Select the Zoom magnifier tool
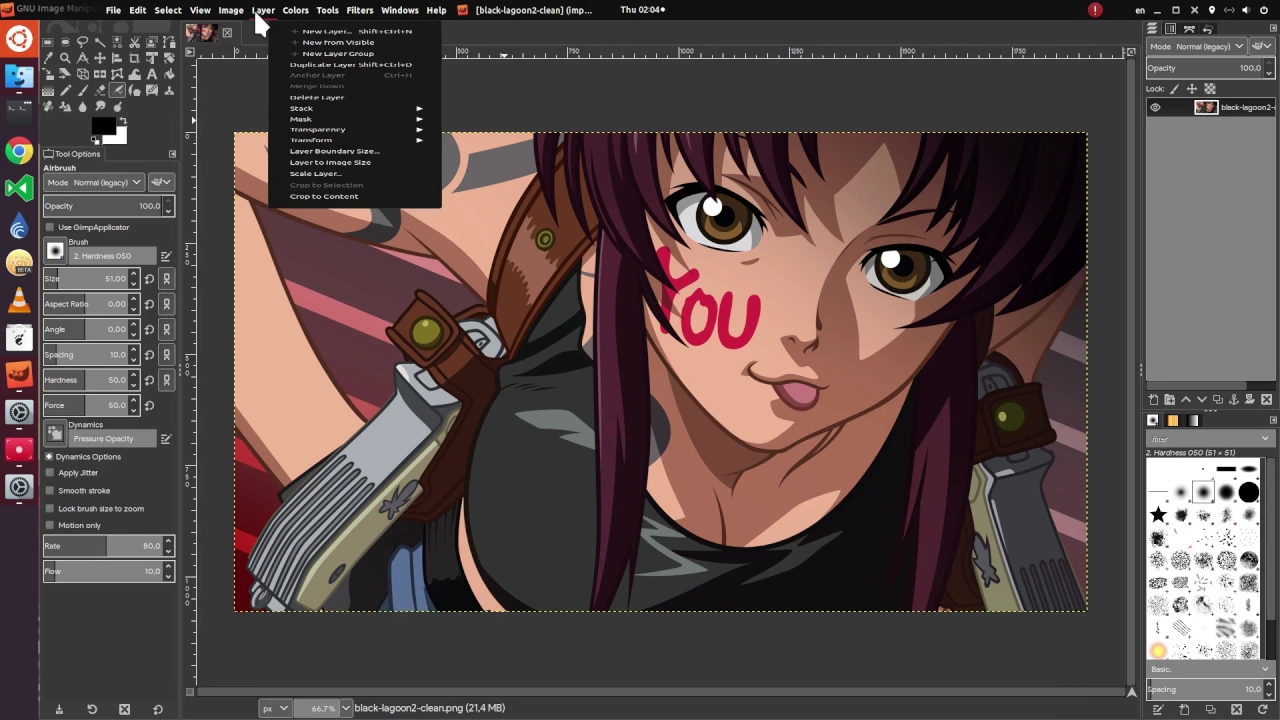Screen dimensions: 1280x720 coord(65,58)
